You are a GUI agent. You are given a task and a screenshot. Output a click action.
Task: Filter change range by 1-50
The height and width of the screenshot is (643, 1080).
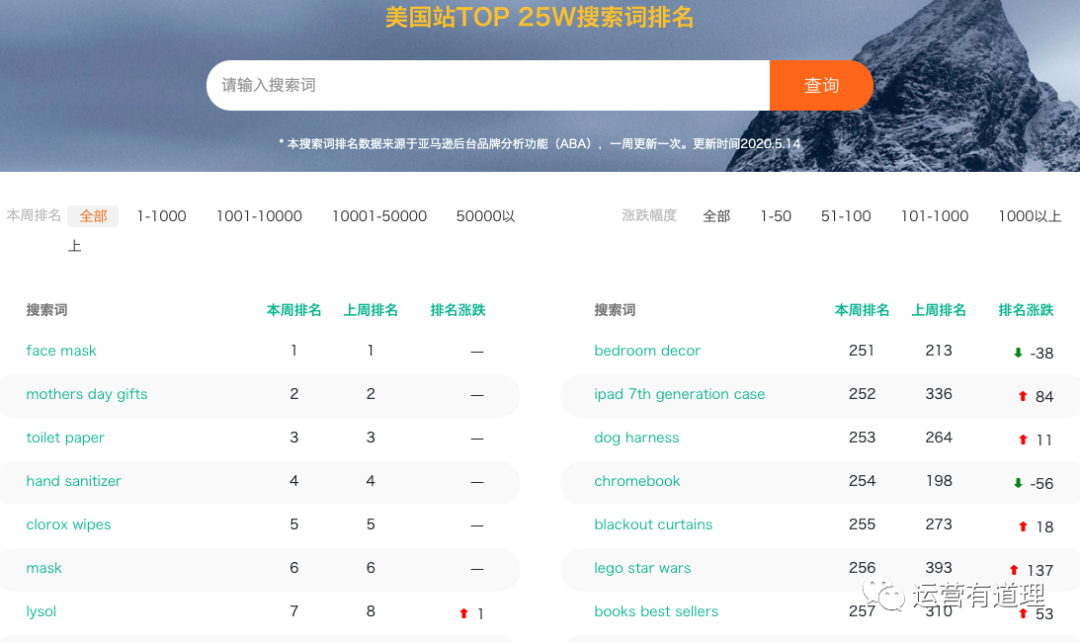tap(775, 216)
